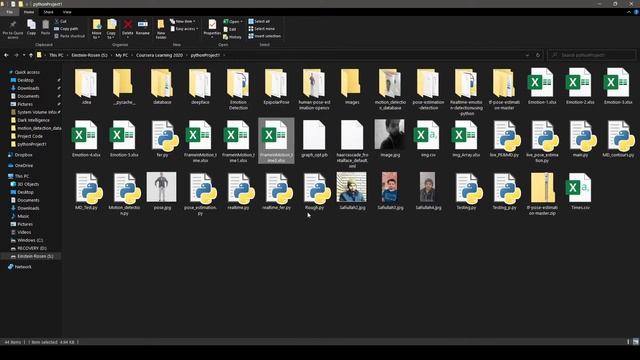This screenshot has width=640, height=360.
Task: Switch to large icons view button
Action: (636, 342)
